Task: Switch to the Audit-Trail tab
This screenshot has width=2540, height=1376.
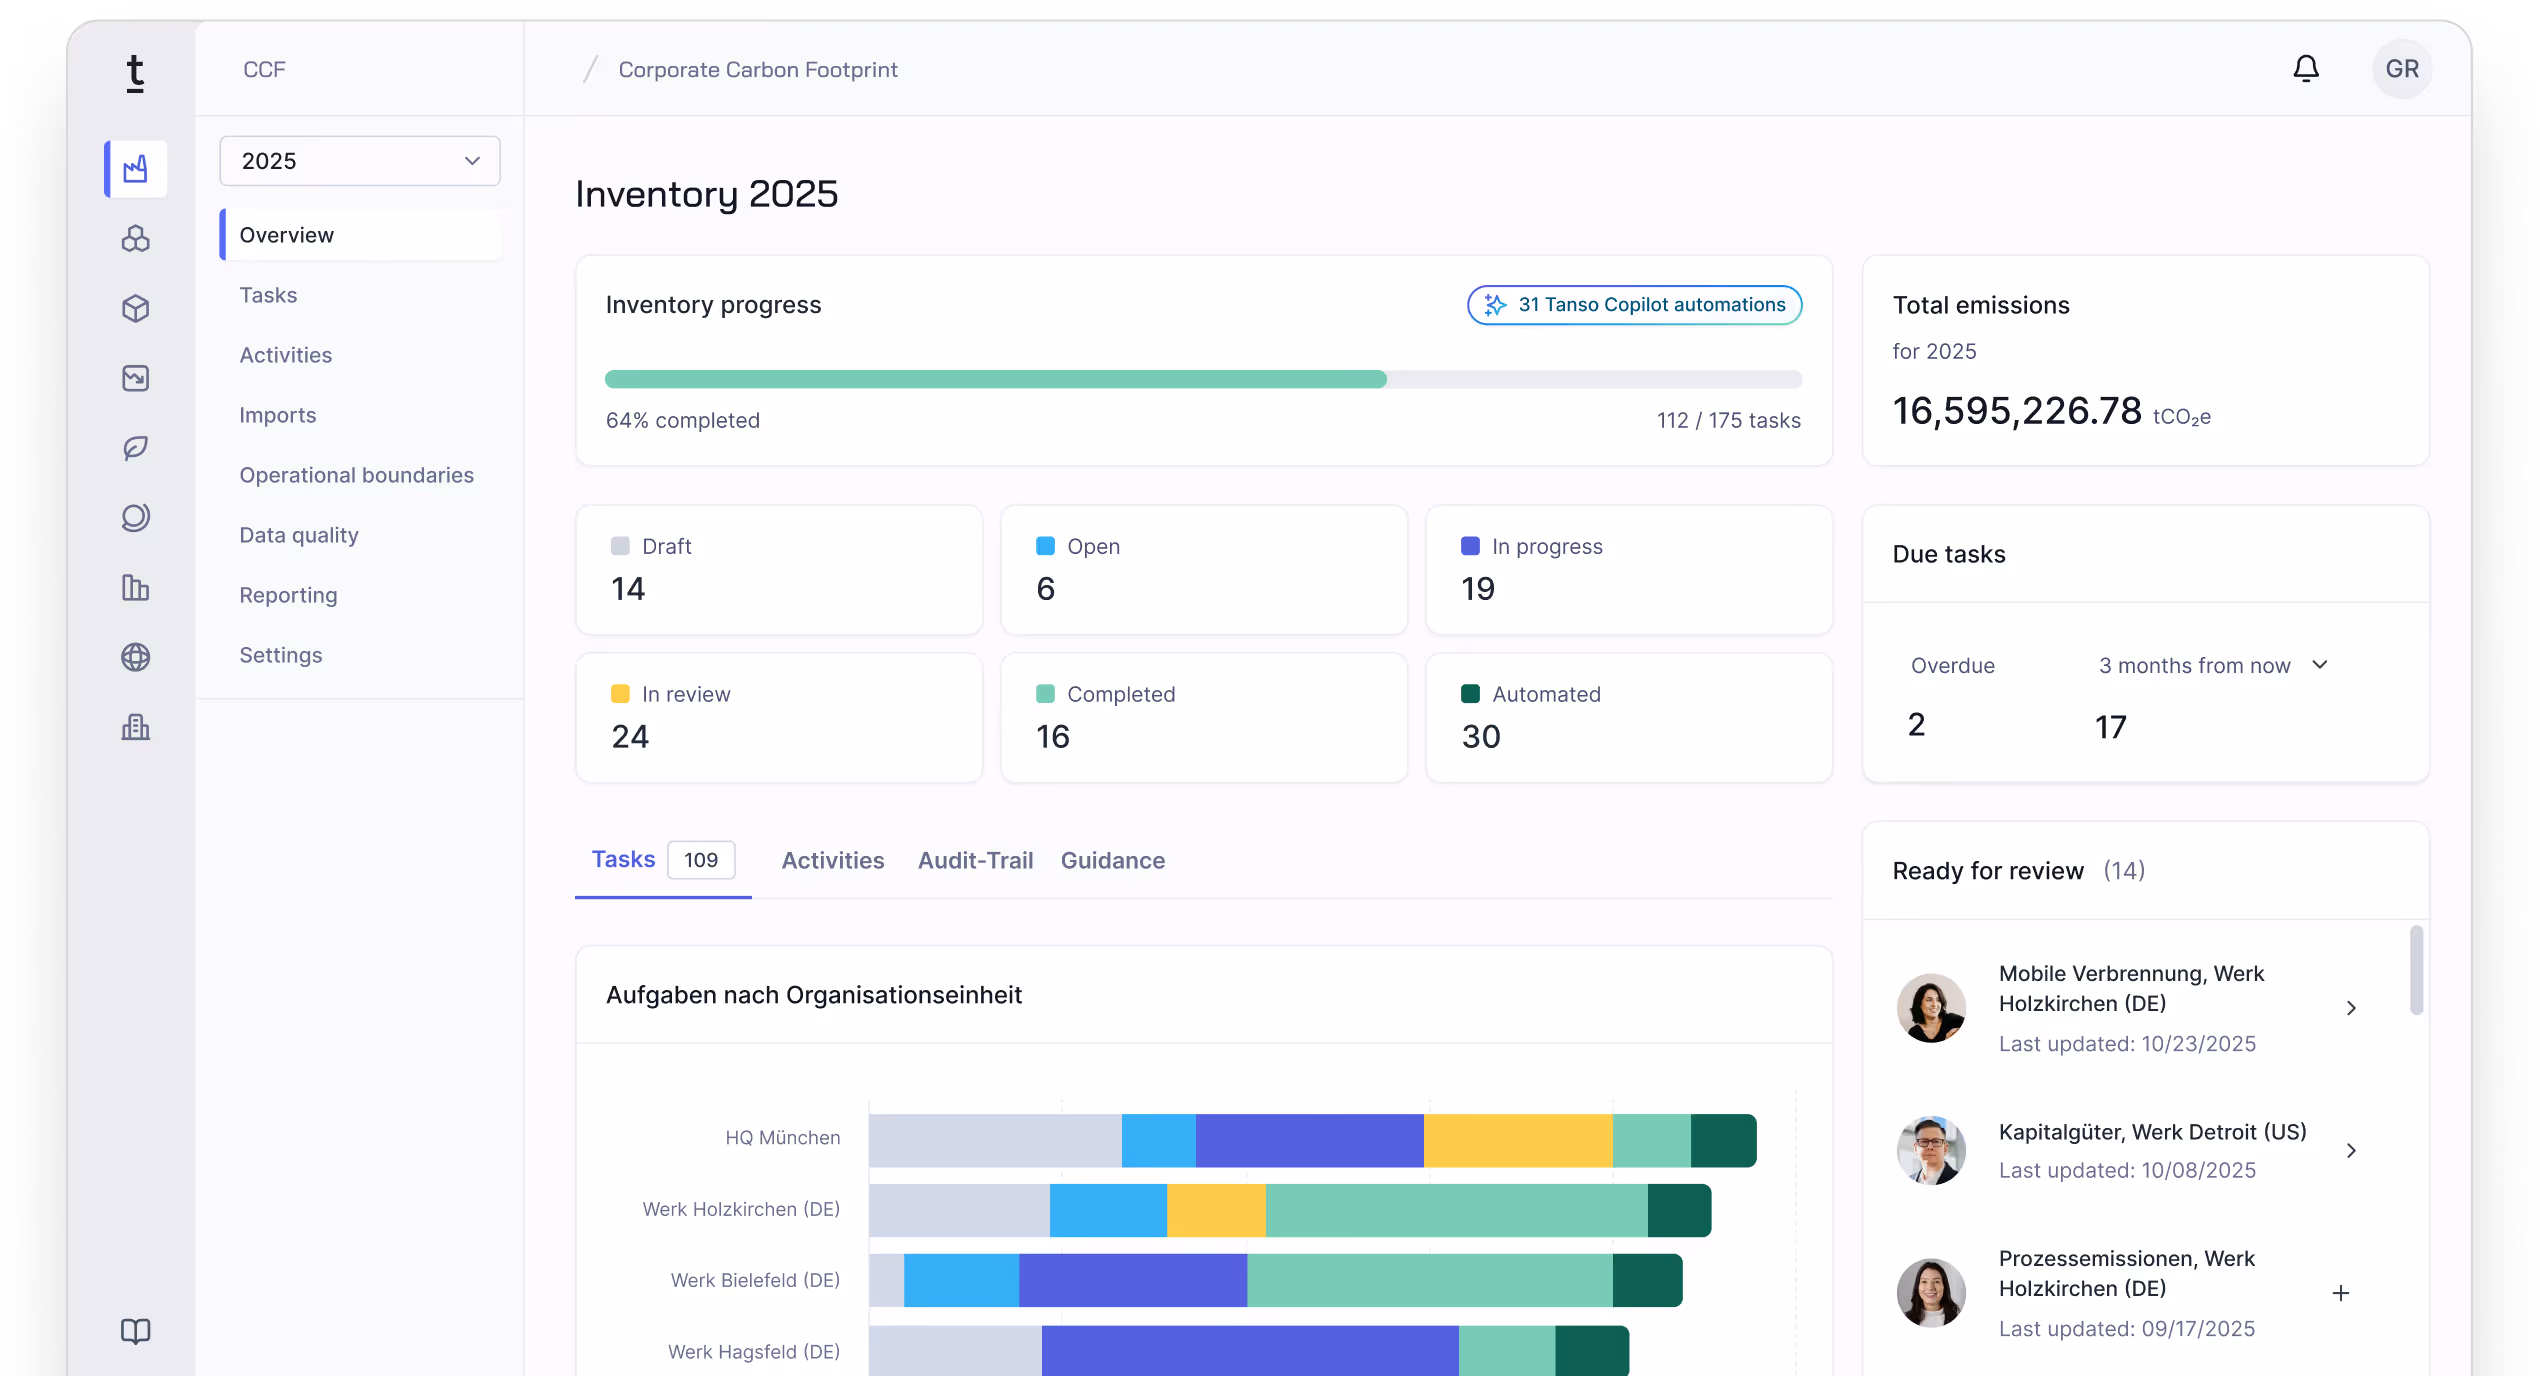Action: point(975,860)
